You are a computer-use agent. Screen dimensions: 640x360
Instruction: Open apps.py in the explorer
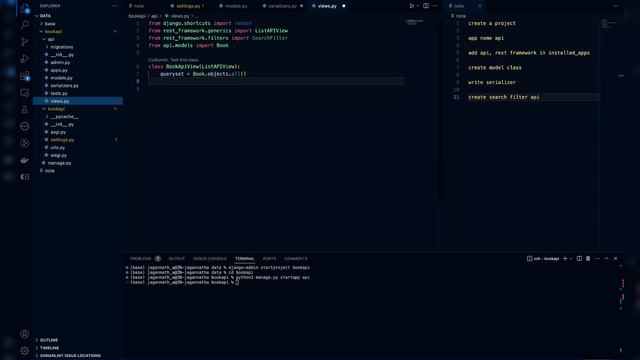click(78, 70)
